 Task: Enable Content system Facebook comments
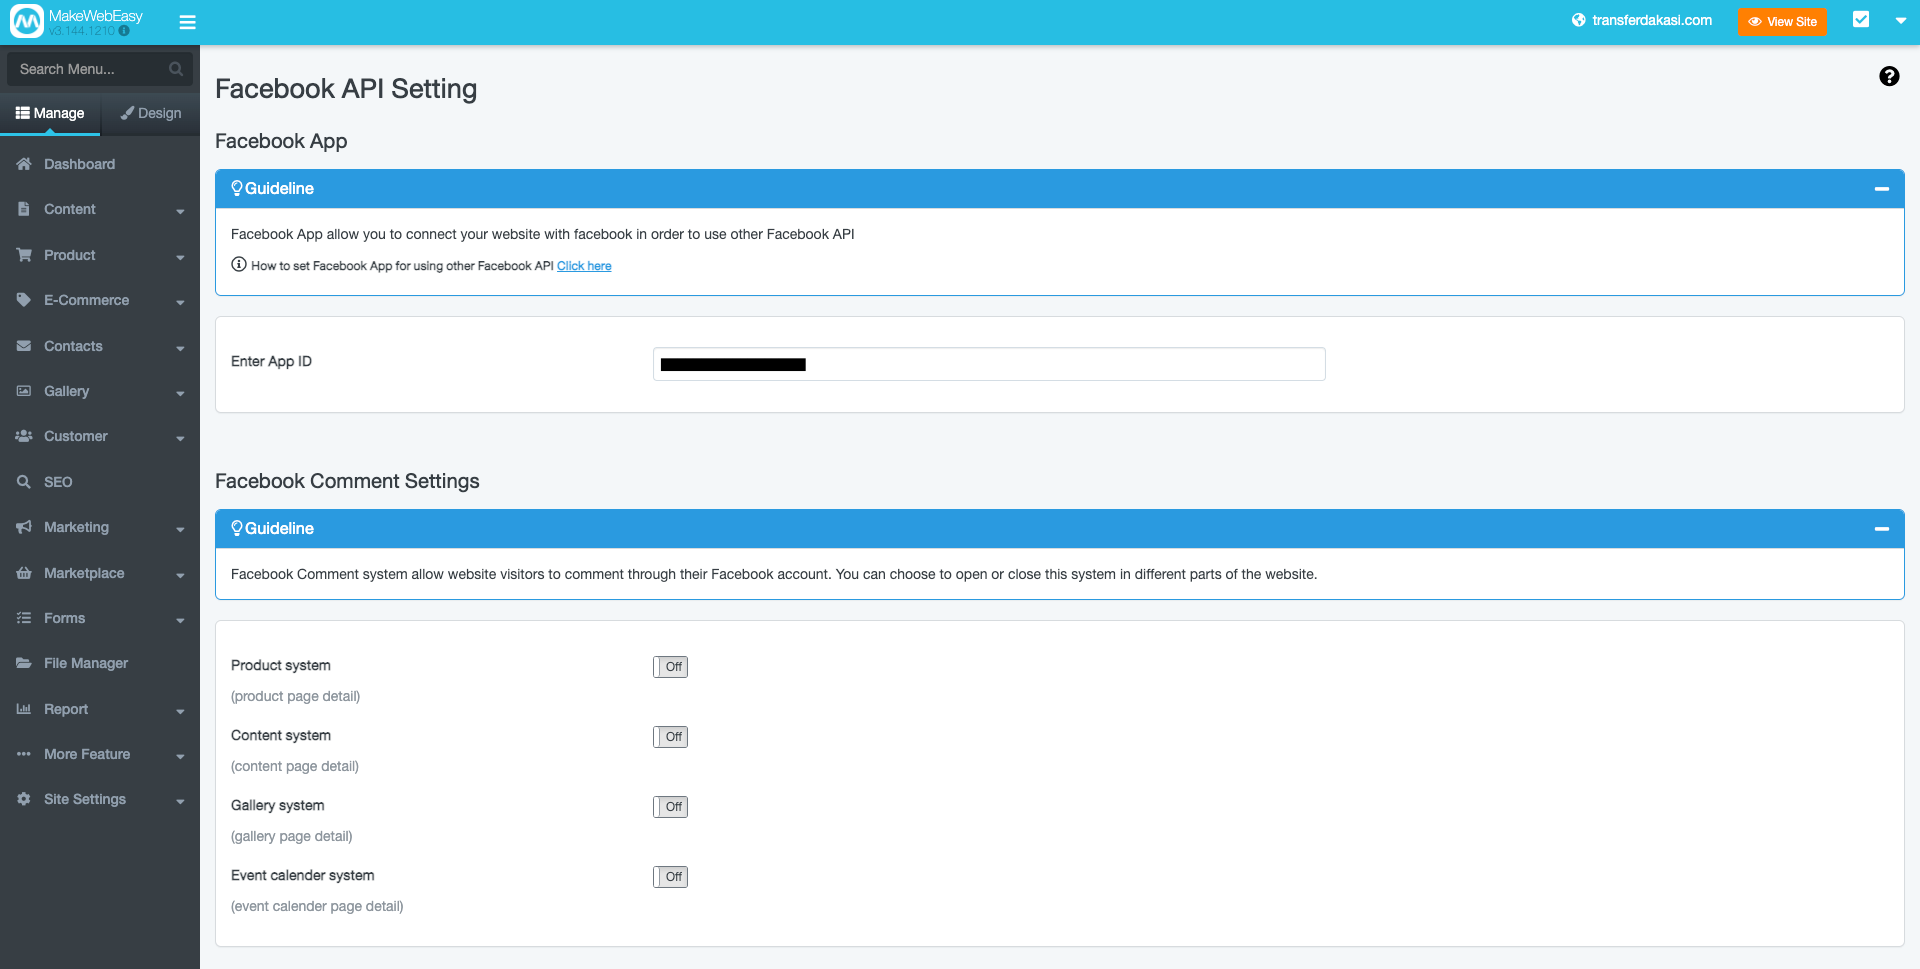click(x=670, y=736)
